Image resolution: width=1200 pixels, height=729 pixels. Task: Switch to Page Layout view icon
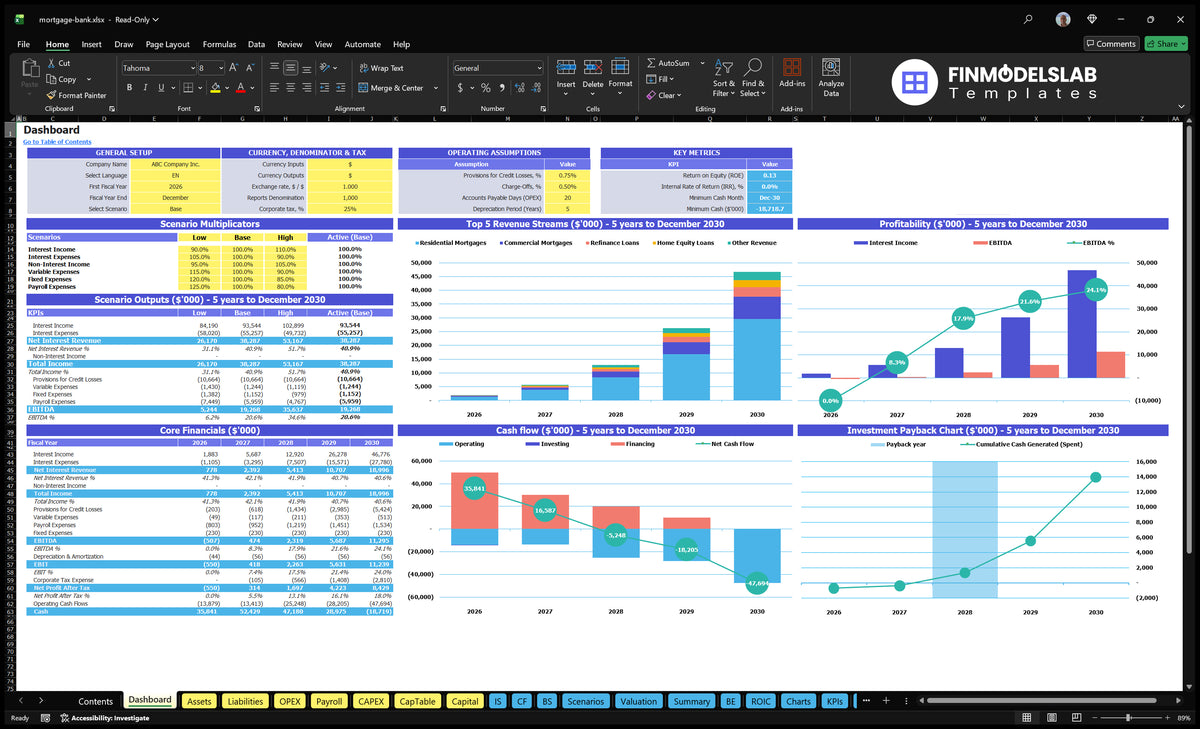[x=1052, y=718]
